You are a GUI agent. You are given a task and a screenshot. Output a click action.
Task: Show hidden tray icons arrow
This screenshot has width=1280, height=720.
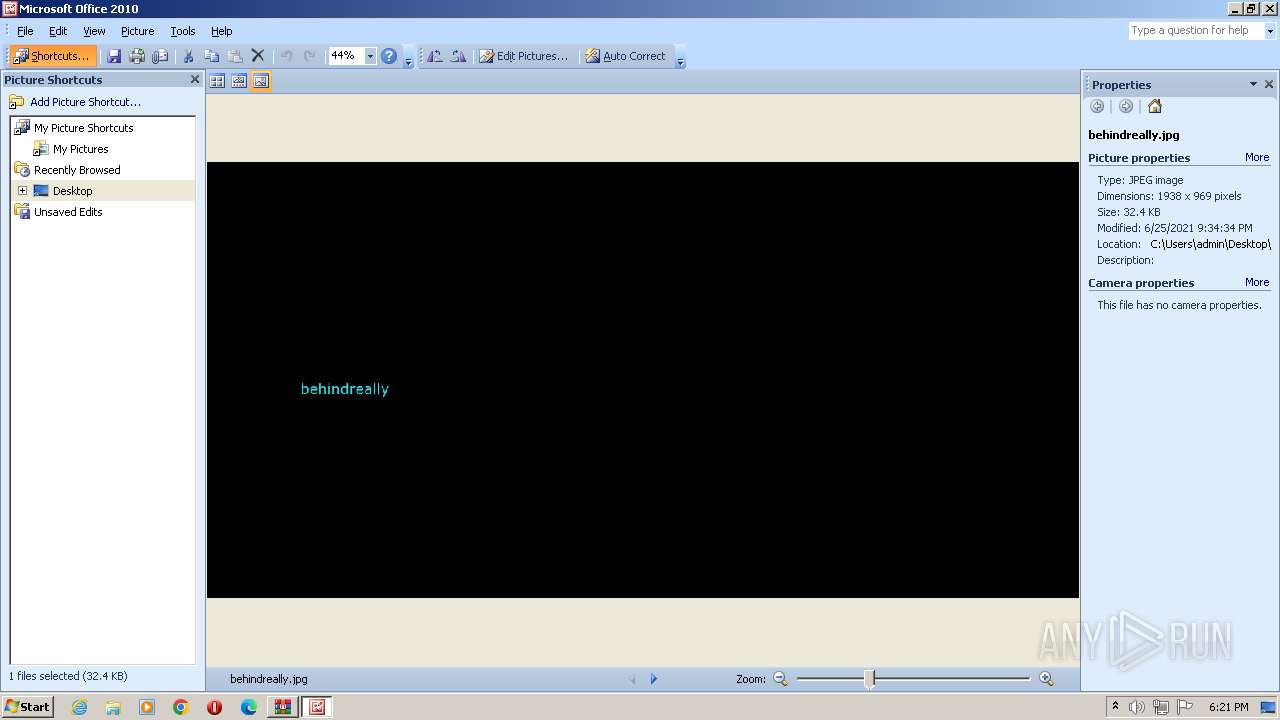click(1116, 707)
